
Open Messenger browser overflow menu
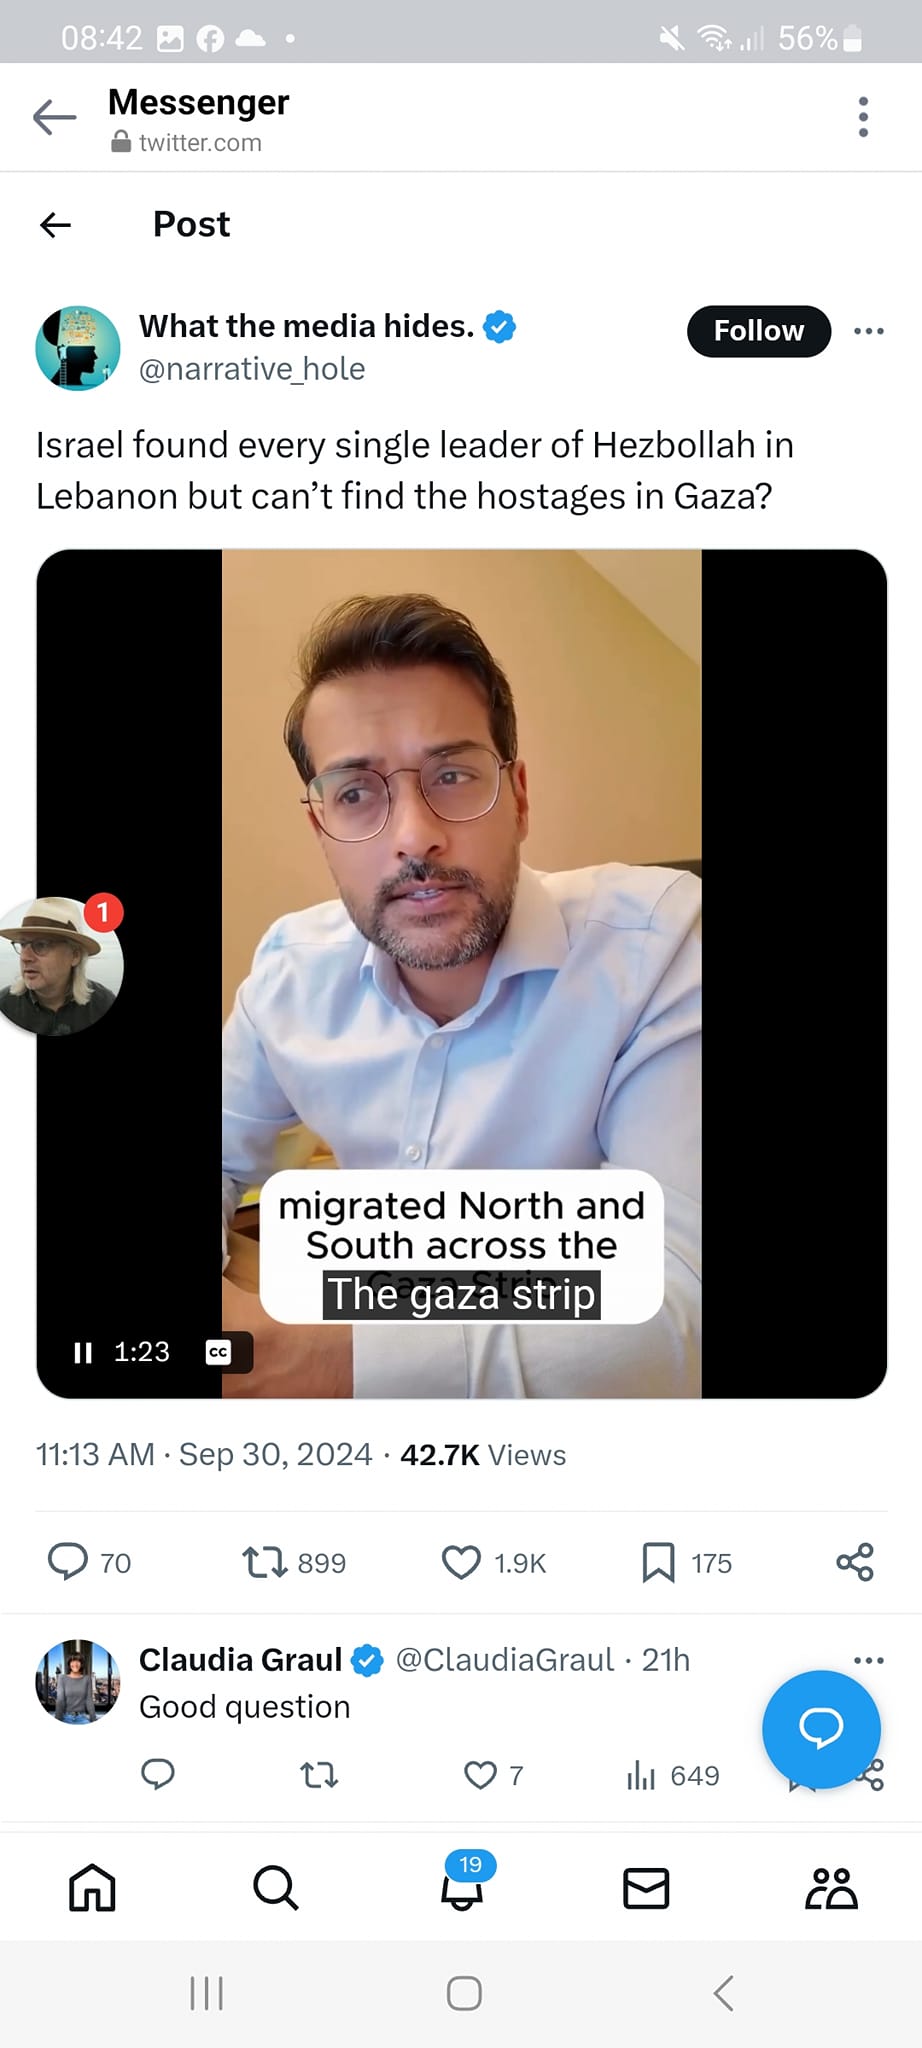(863, 117)
